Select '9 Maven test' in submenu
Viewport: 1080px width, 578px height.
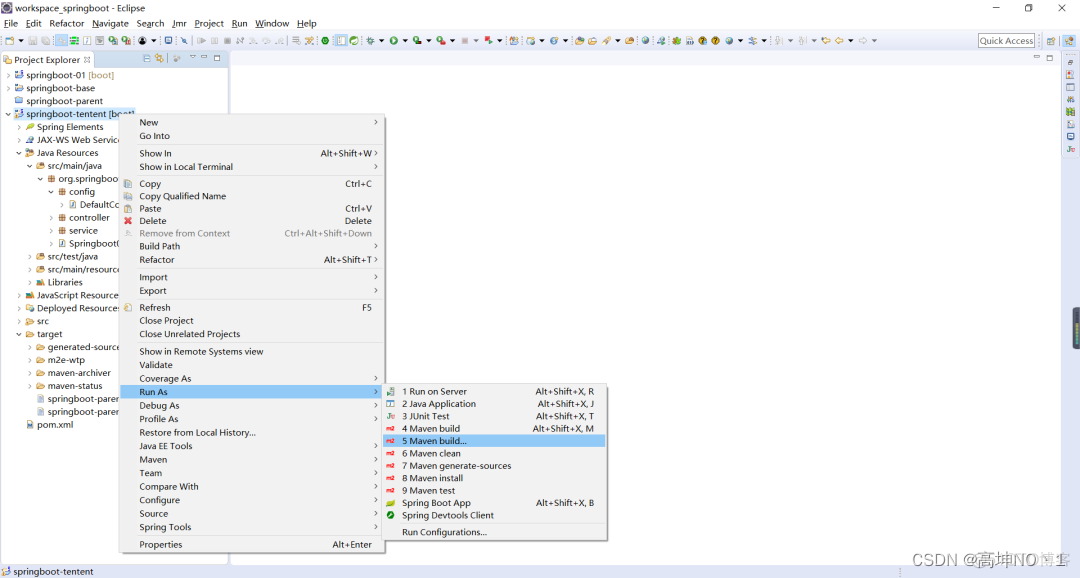point(495,491)
